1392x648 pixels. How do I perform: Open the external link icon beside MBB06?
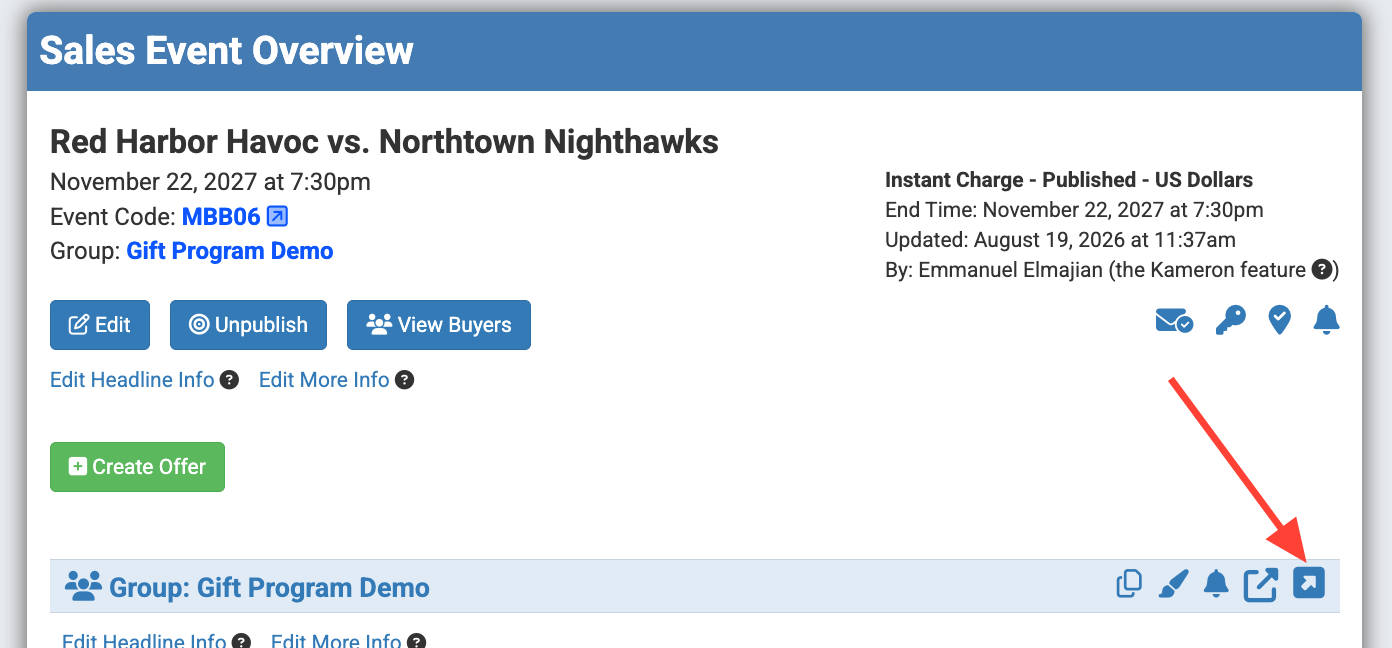[x=278, y=216]
